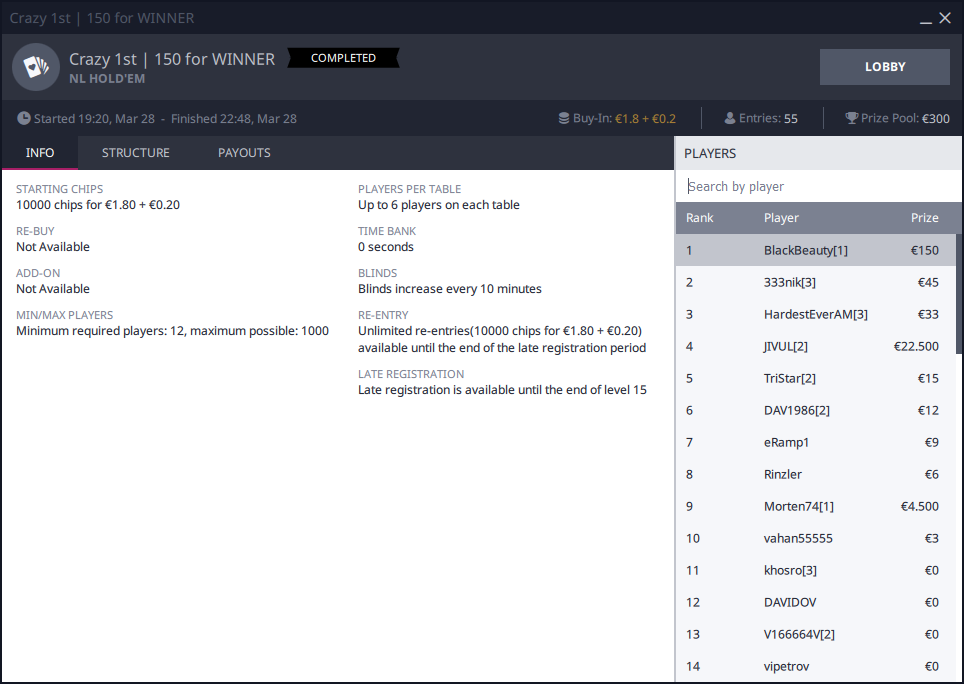Select player JIVUL[2]
Image resolution: width=964 pixels, height=684 pixels.
pos(816,346)
